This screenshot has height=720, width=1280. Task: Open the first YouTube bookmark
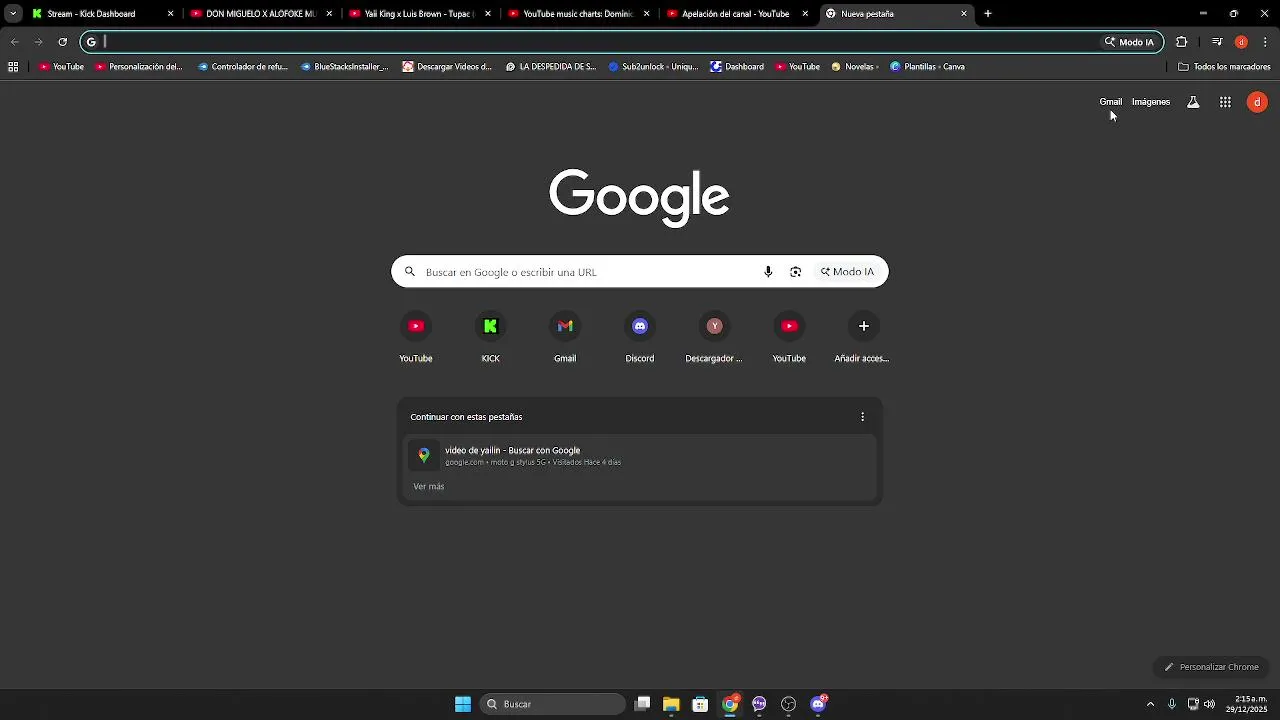tap(61, 67)
